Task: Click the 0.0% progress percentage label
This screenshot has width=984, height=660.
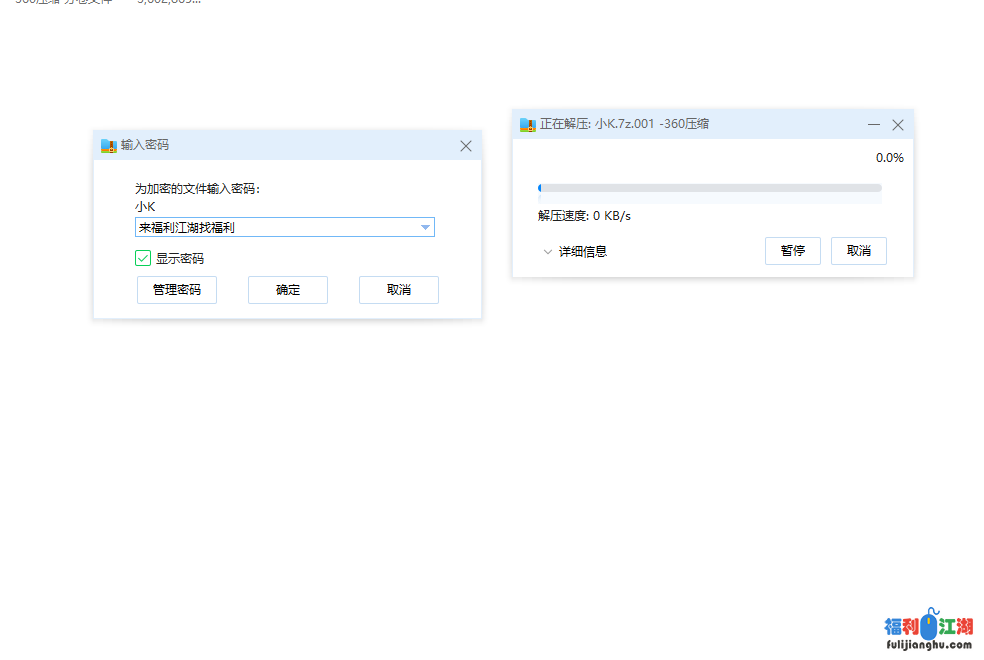Action: pyautogui.click(x=889, y=158)
